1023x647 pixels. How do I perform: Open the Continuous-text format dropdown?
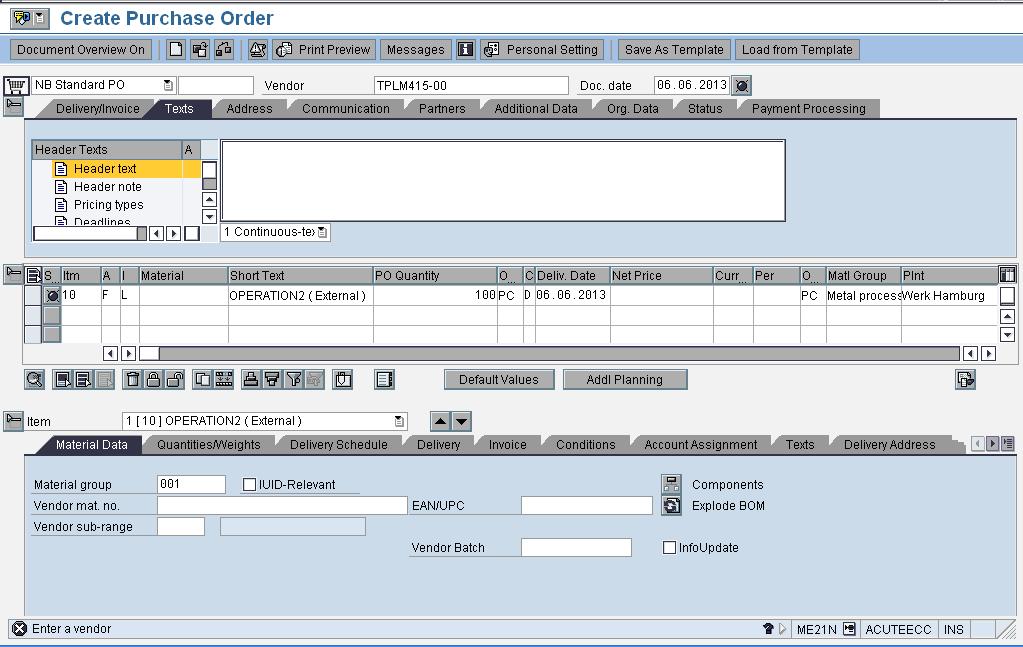click(322, 232)
